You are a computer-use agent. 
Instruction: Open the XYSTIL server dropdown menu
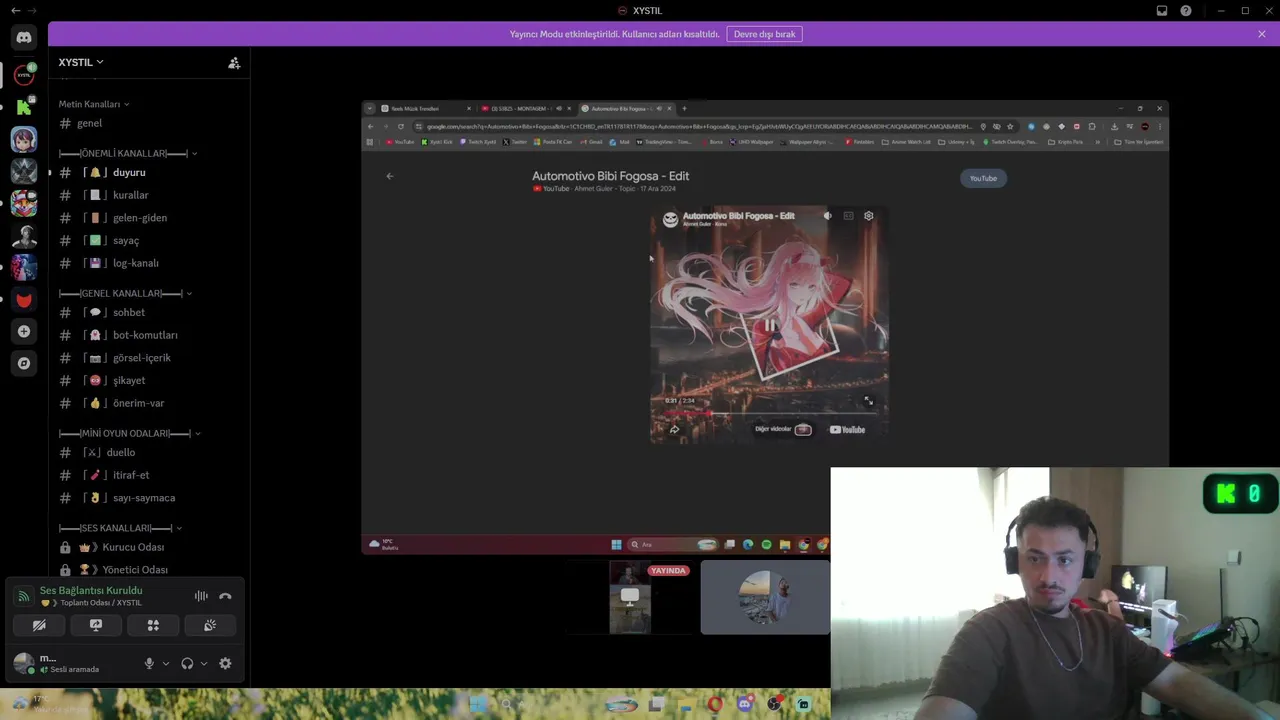pyautogui.click(x=81, y=62)
